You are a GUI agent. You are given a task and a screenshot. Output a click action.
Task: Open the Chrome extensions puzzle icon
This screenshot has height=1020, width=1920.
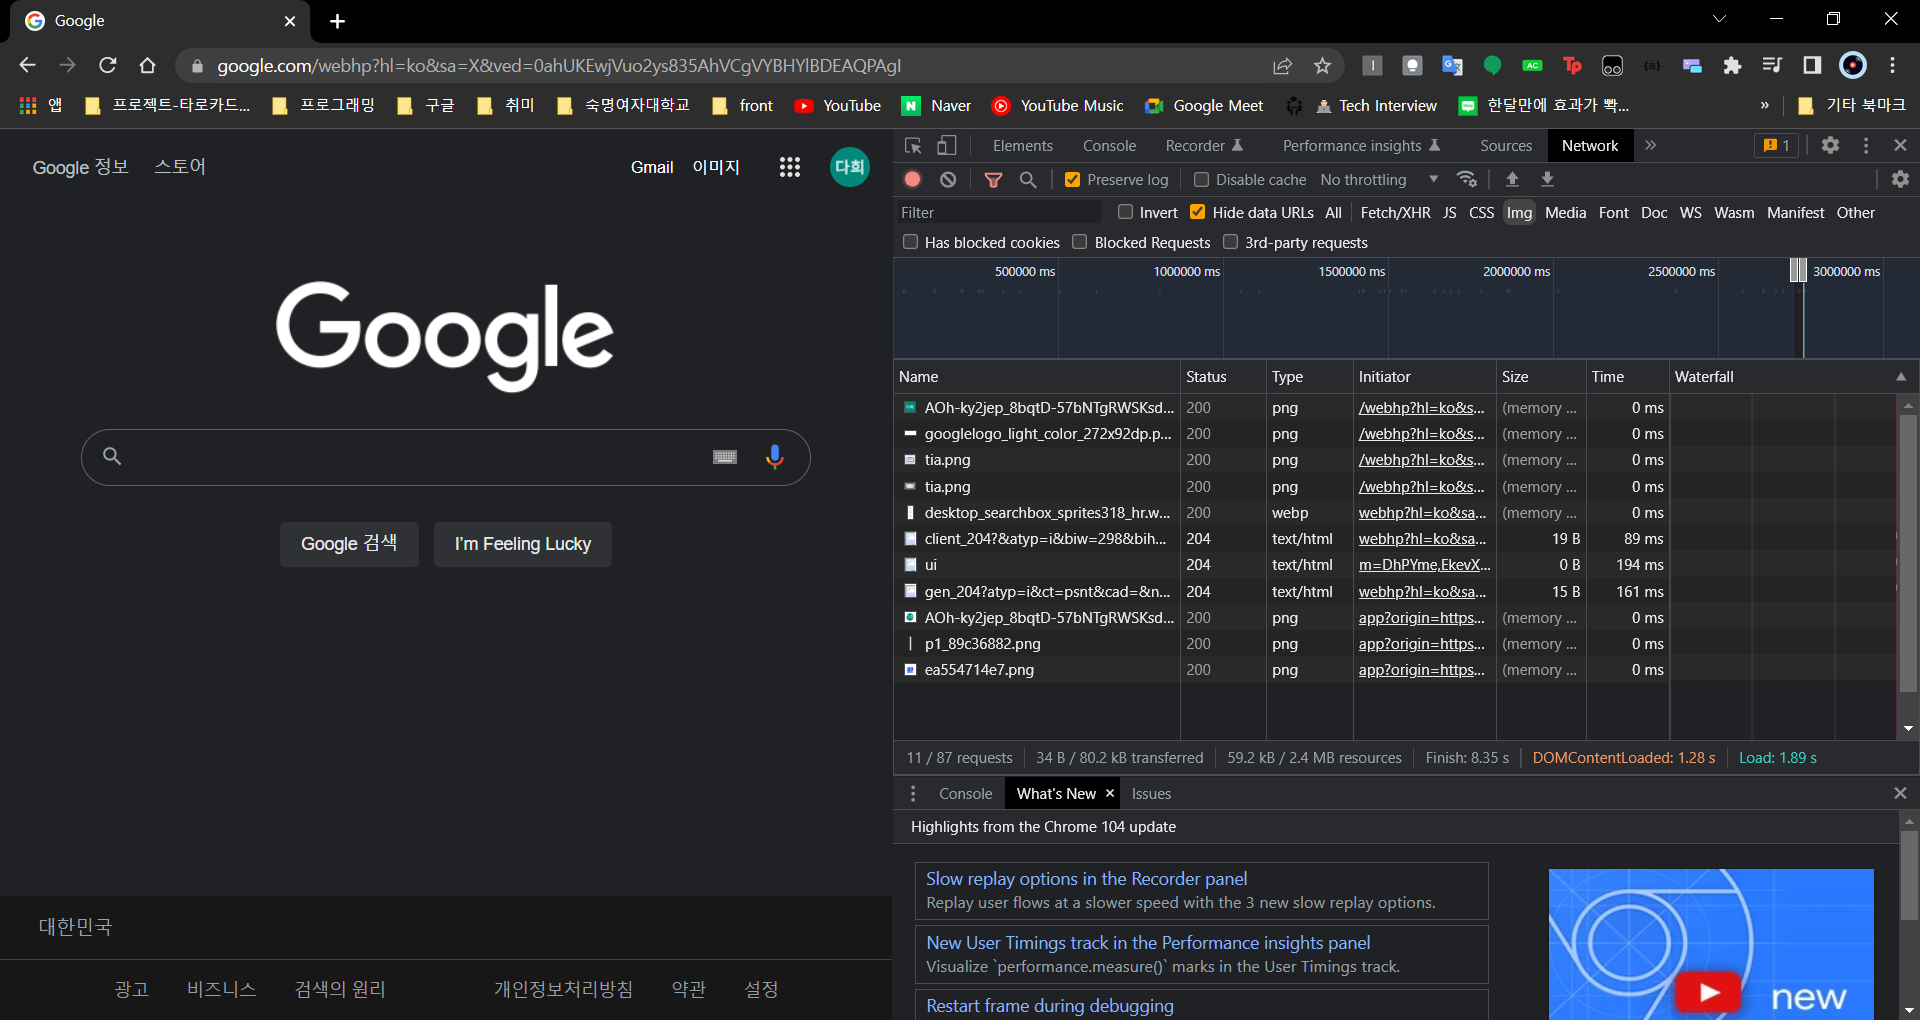click(1732, 66)
